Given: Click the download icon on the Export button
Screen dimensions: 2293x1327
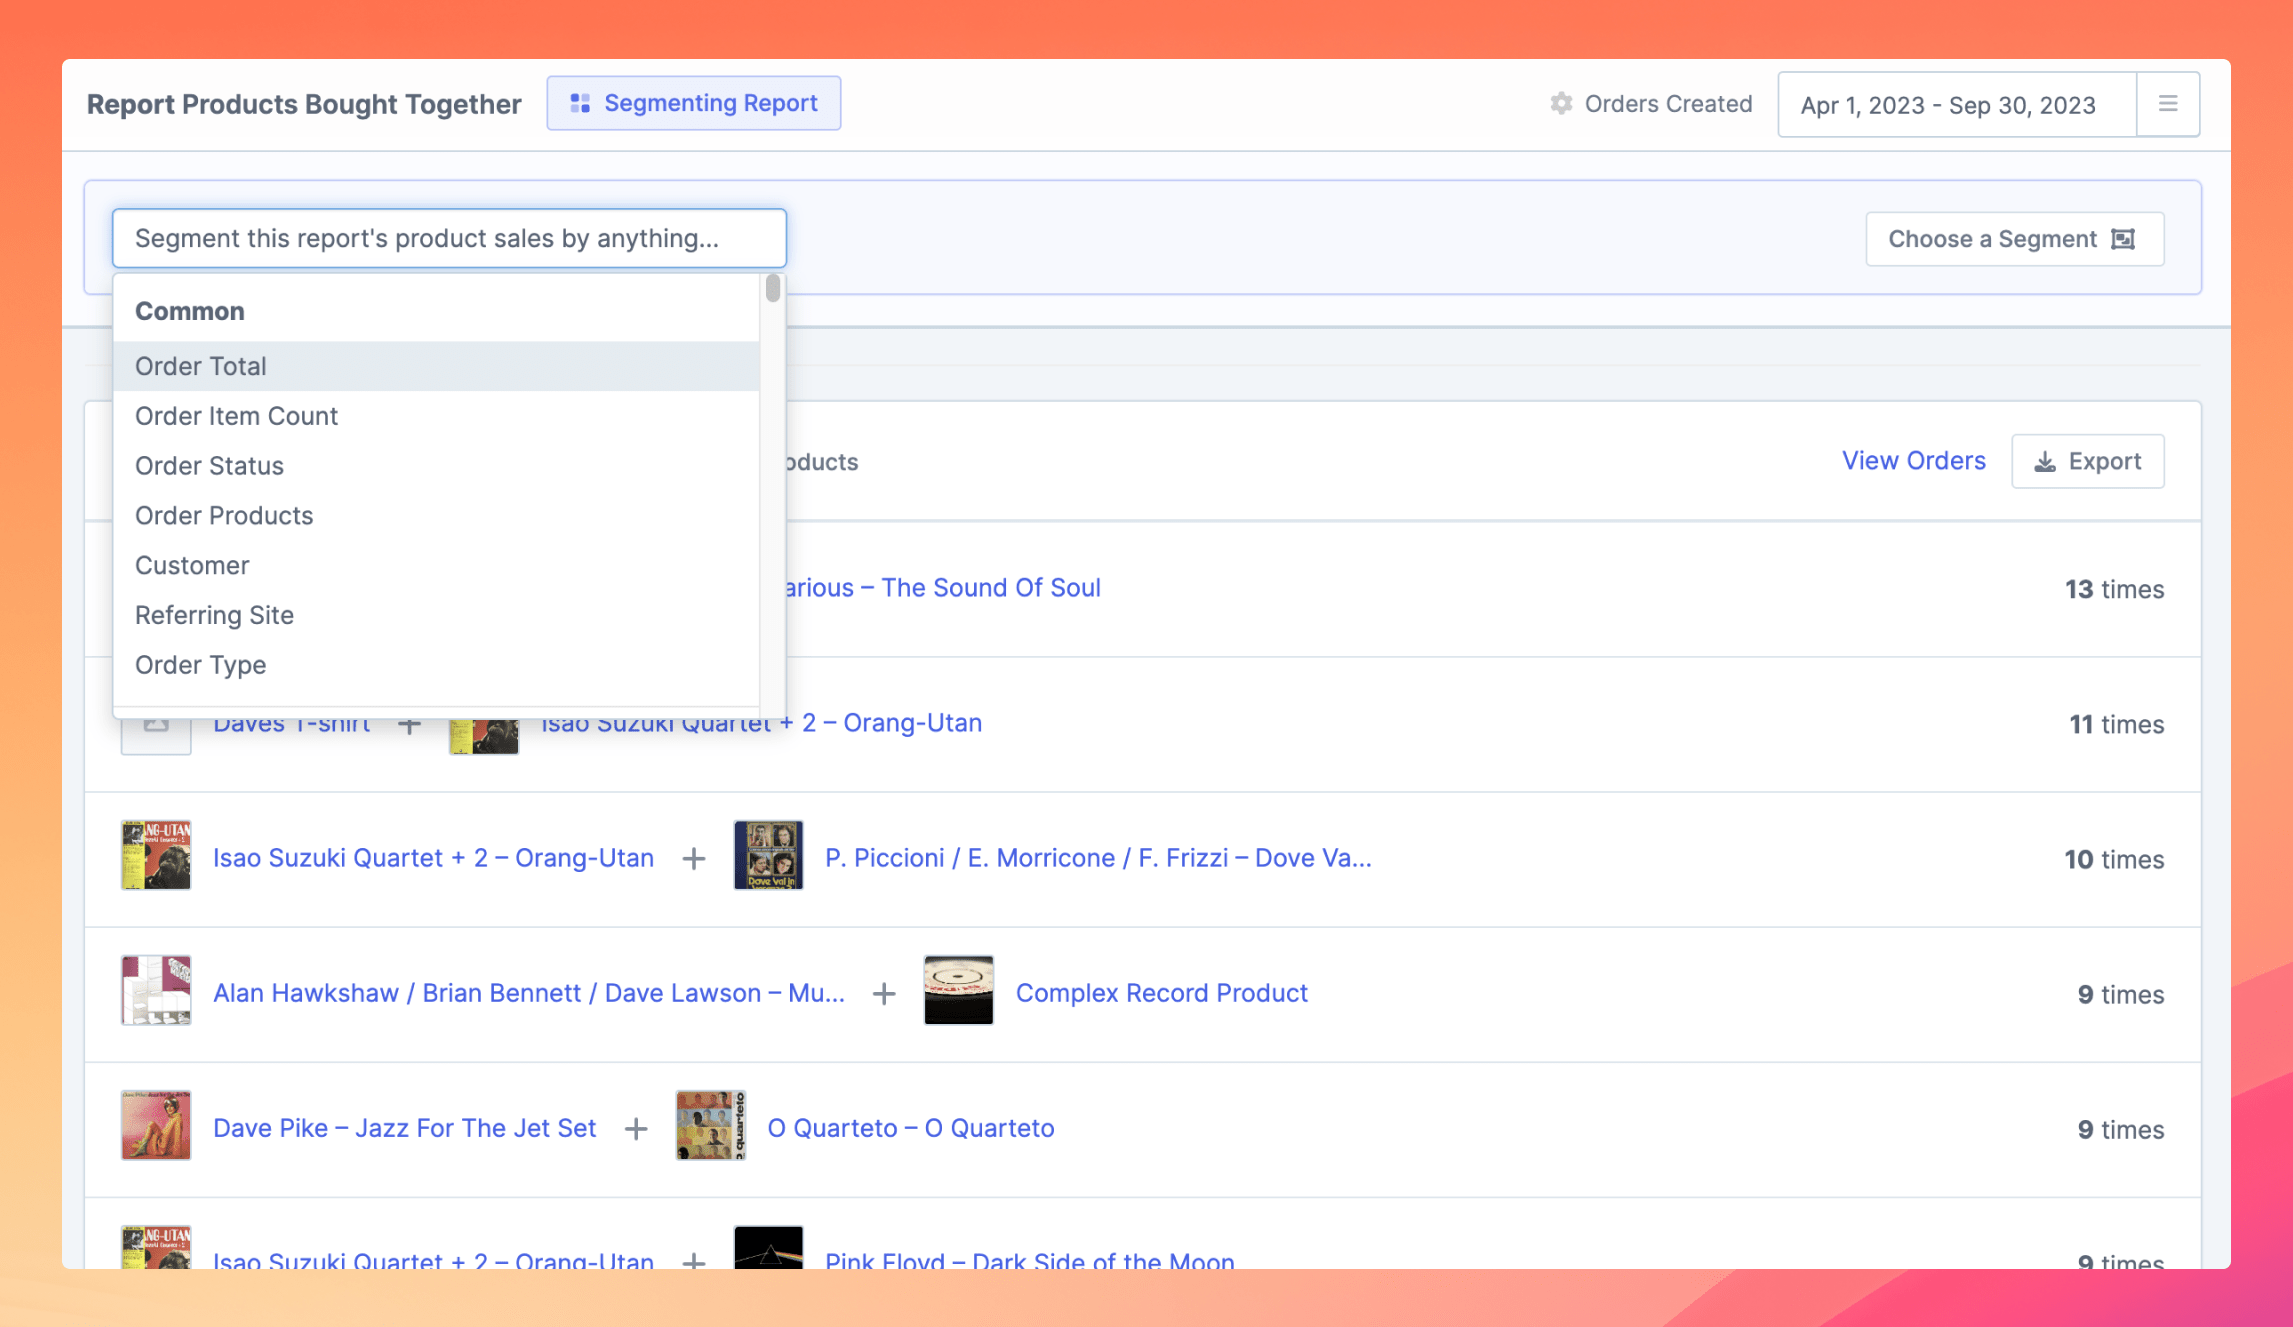Looking at the screenshot, I should point(2045,461).
